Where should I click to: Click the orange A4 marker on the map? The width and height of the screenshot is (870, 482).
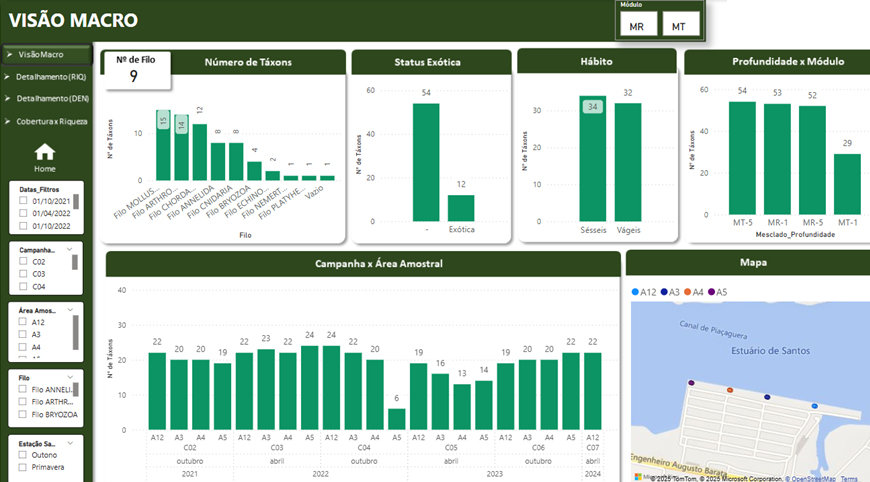730,390
